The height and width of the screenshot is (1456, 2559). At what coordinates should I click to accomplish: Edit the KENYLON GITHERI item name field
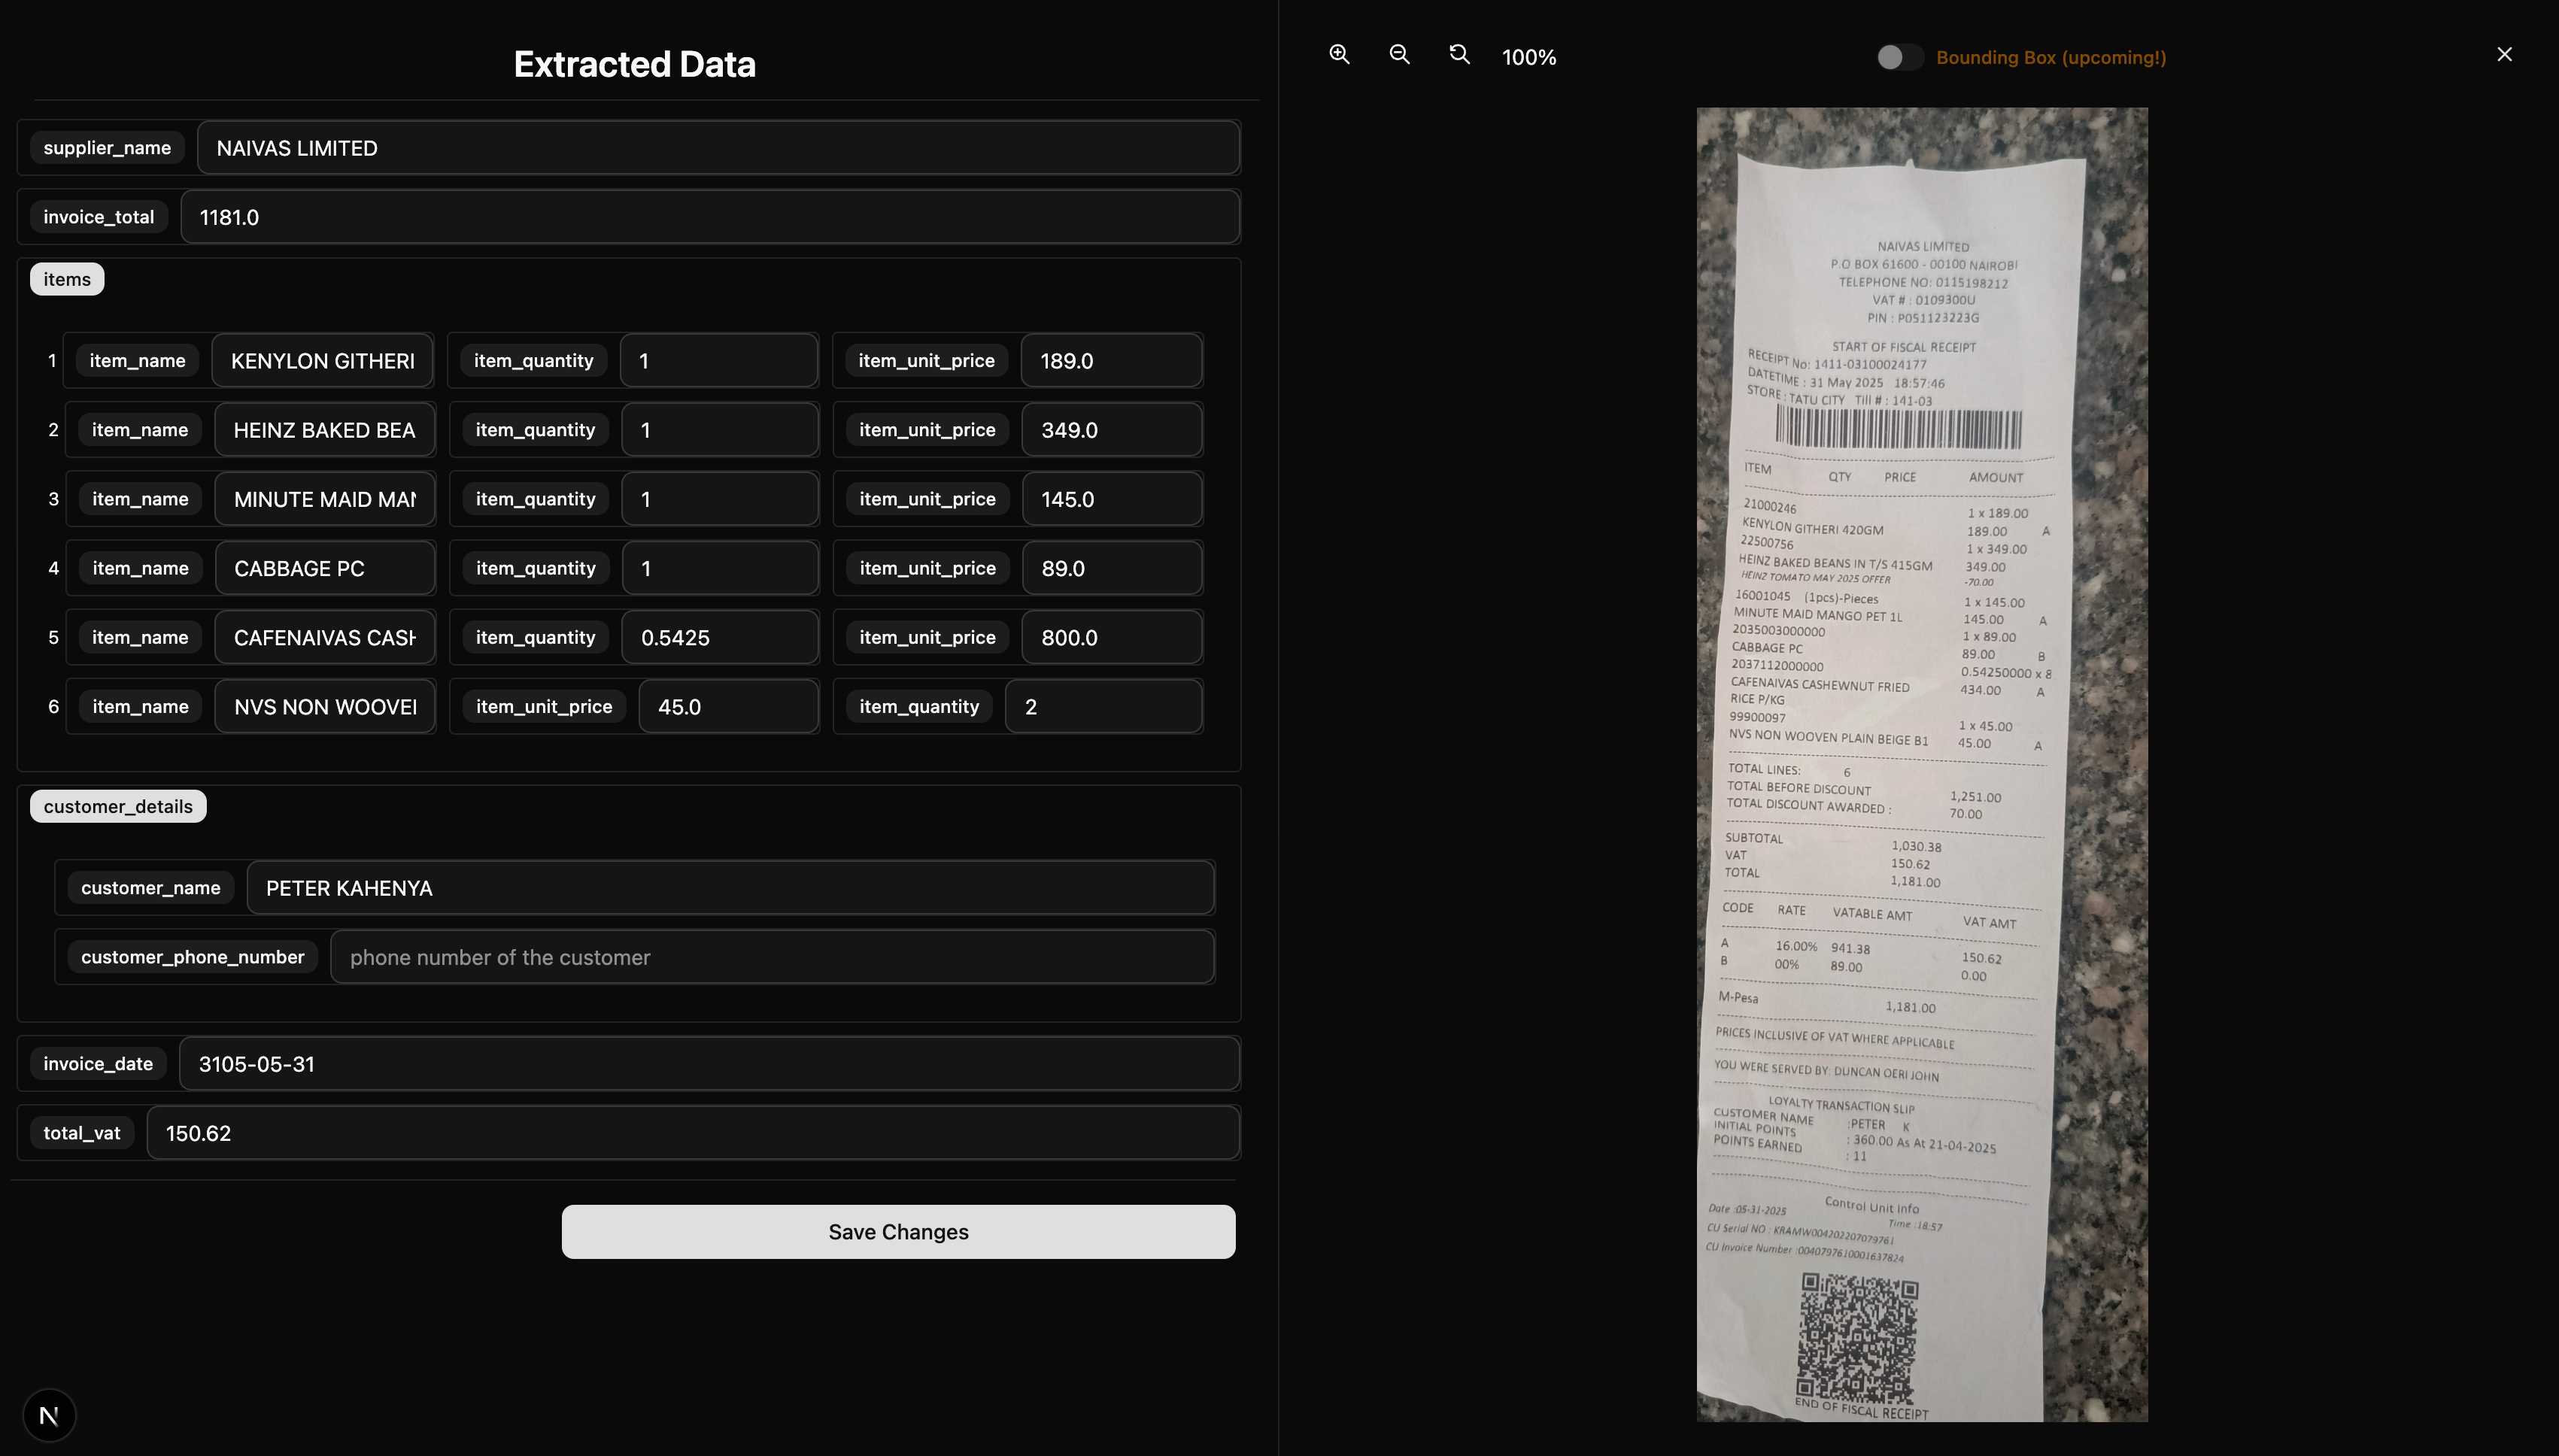pos(322,361)
